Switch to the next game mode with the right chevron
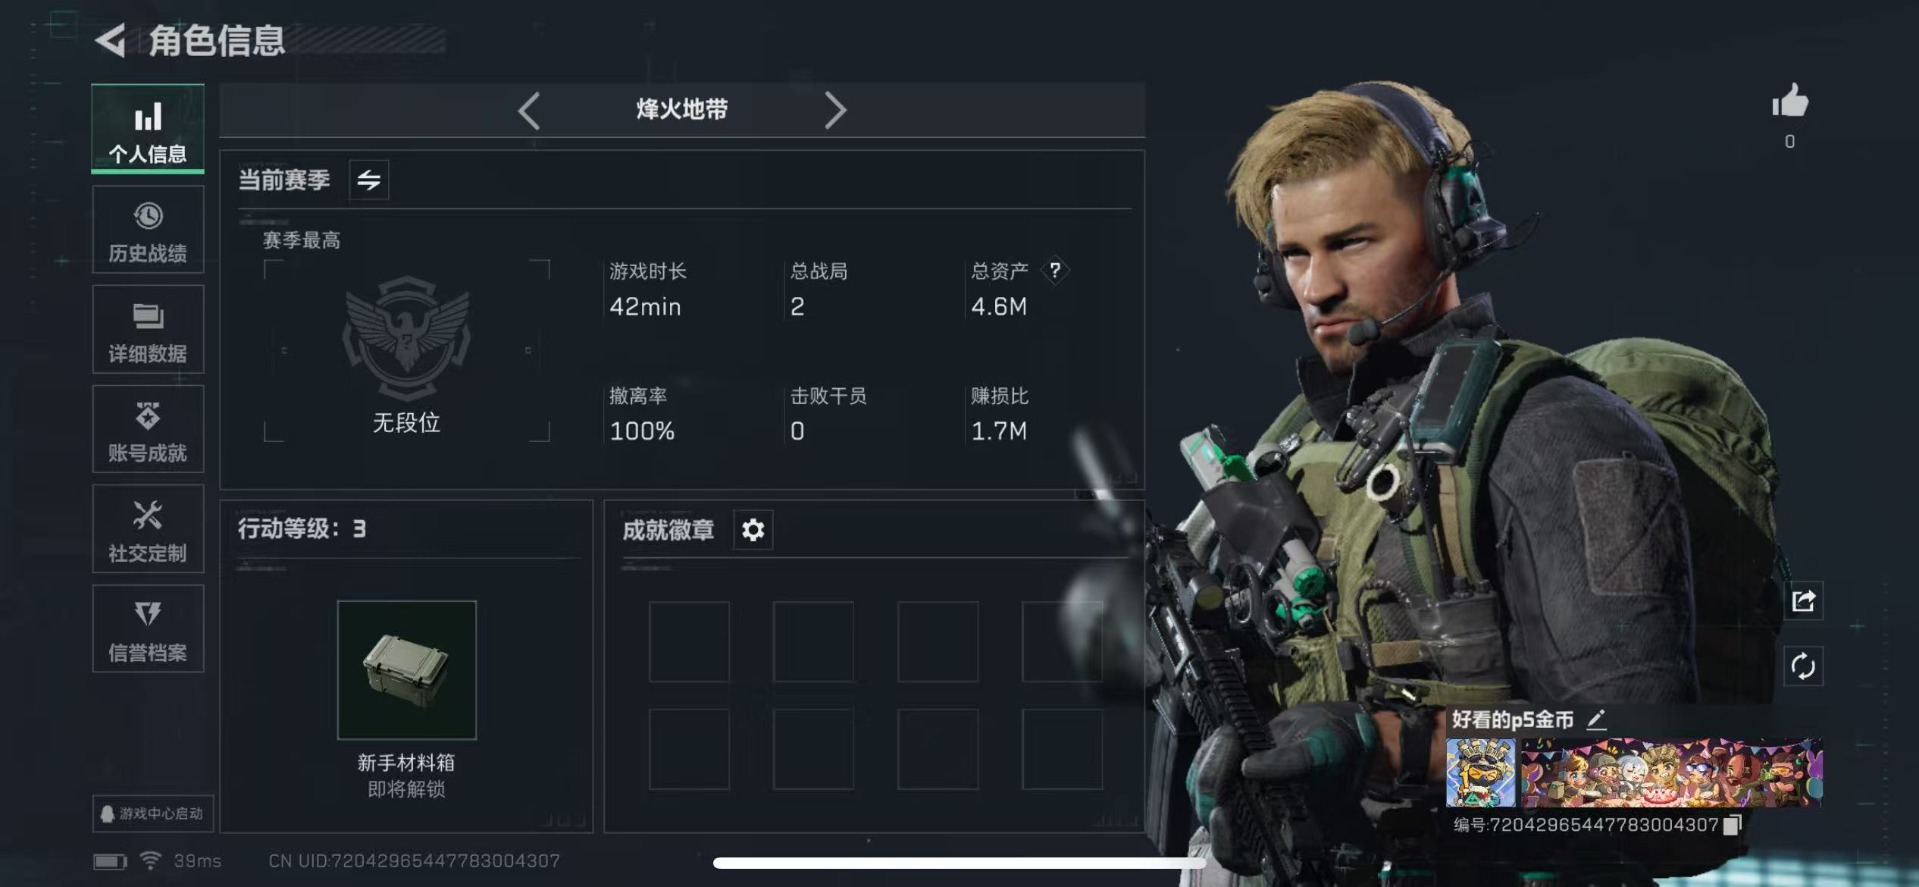This screenshot has height=887, width=1919. pyautogui.click(x=835, y=110)
